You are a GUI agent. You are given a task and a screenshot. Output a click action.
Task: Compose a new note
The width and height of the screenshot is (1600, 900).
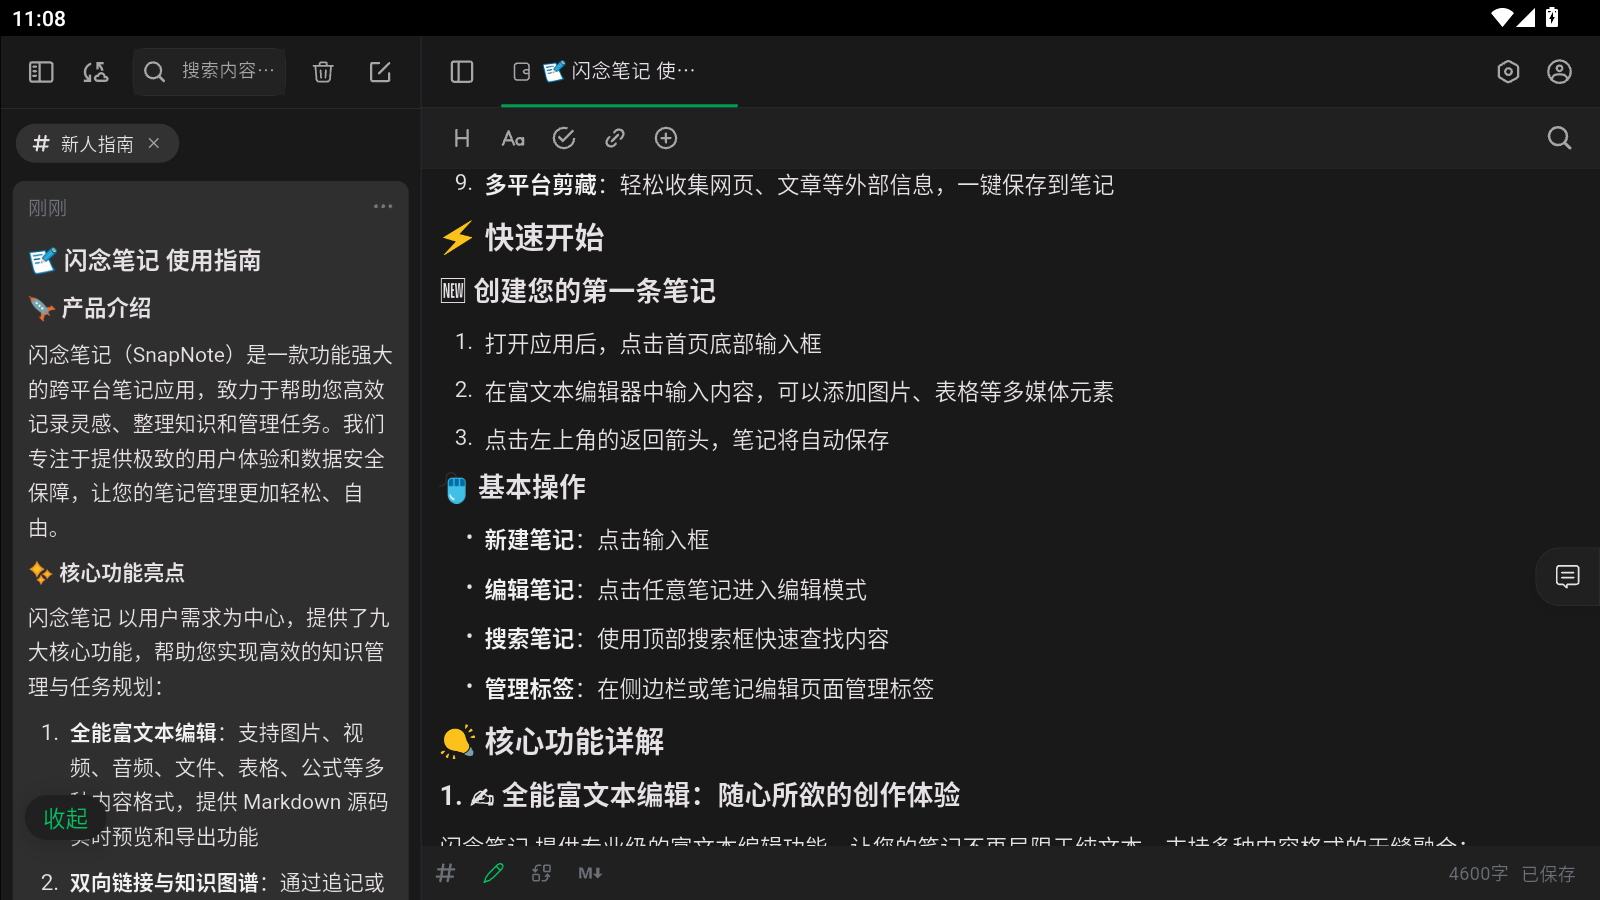[381, 71]
